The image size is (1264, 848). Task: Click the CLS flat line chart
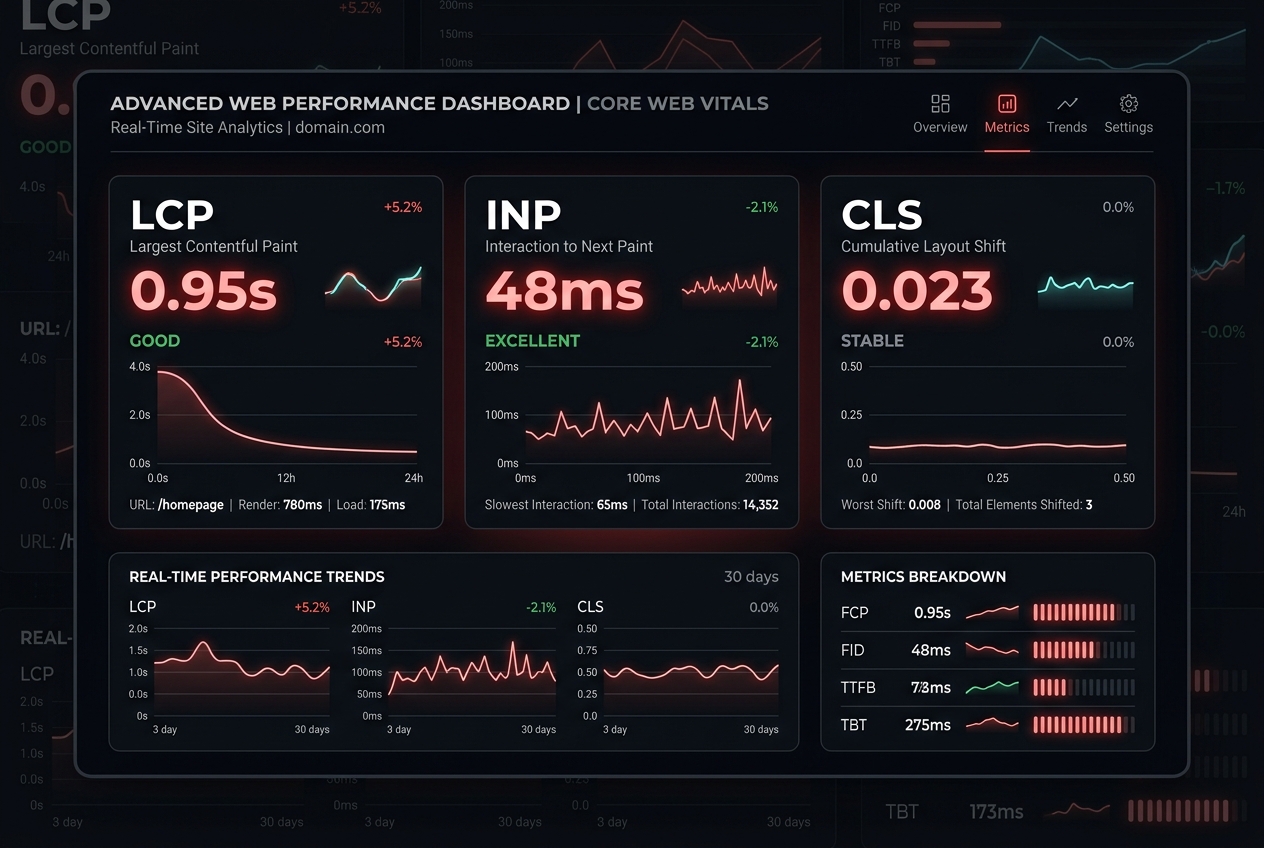coord(998,415)
